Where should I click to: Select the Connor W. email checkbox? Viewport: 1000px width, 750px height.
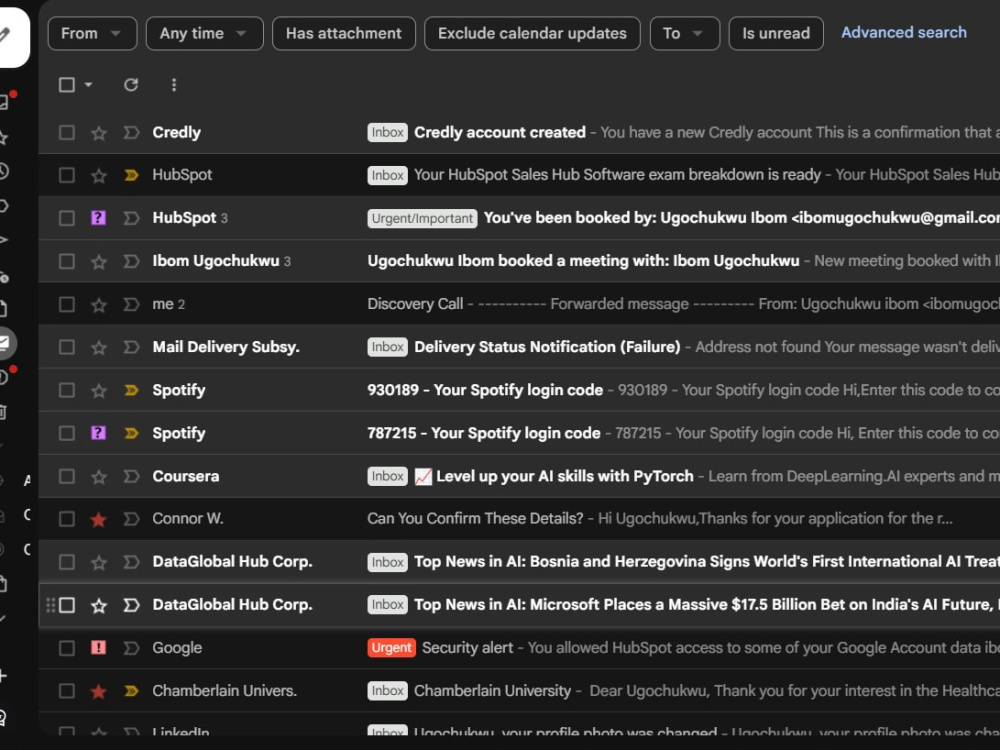(x=67, y=519)
